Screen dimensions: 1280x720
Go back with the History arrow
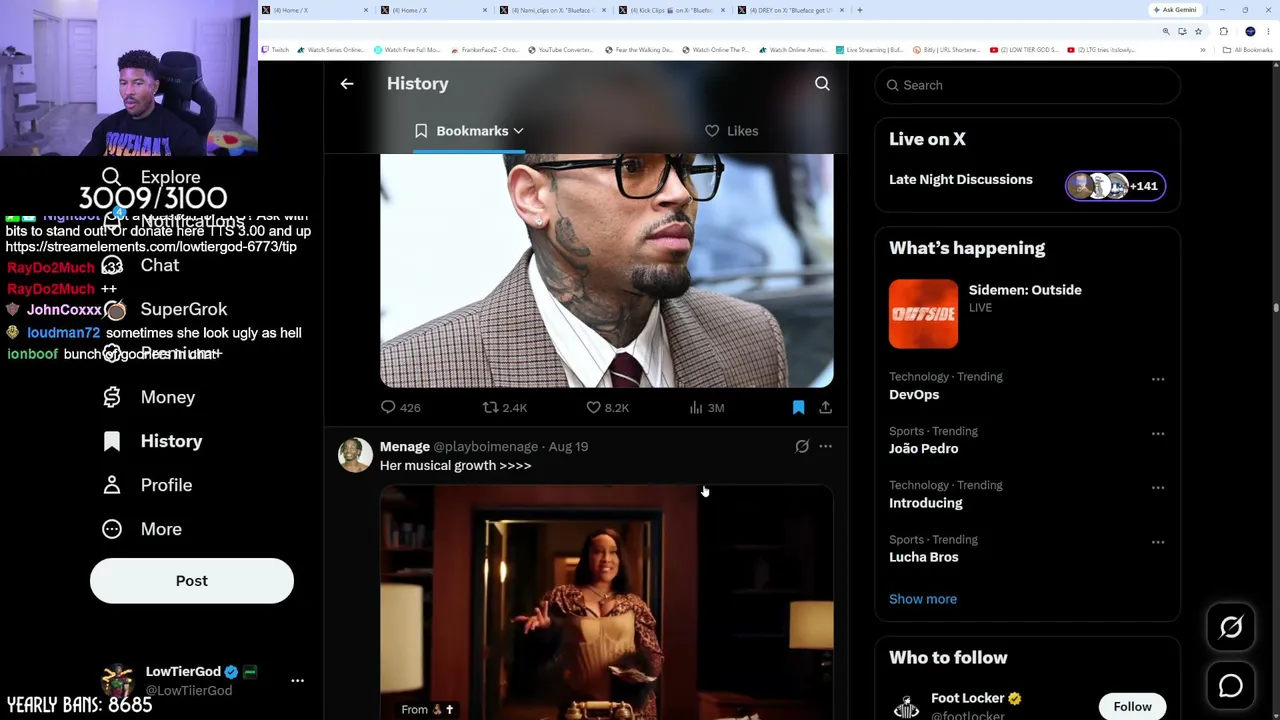(x=347, y=84)
